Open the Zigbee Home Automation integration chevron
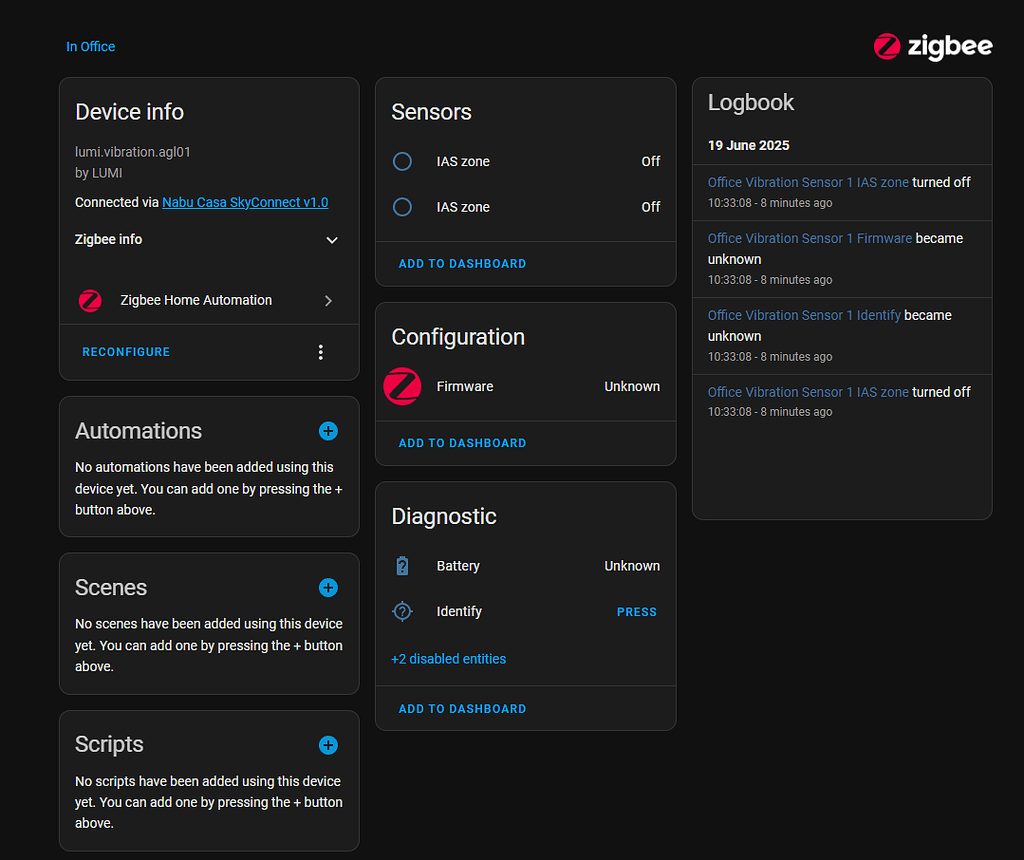This screenshot has height=860, width=1024. [x=328, y=301]
